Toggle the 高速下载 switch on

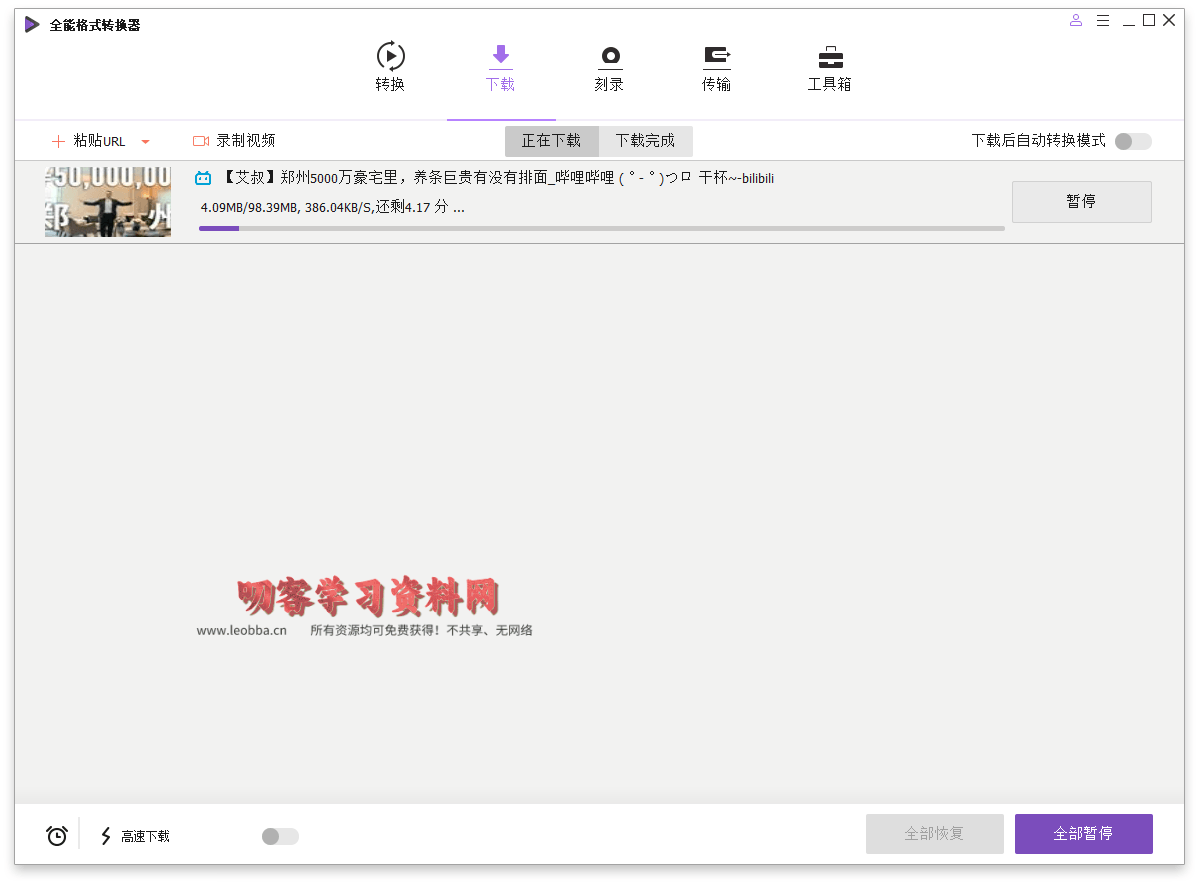pos(278,836)
